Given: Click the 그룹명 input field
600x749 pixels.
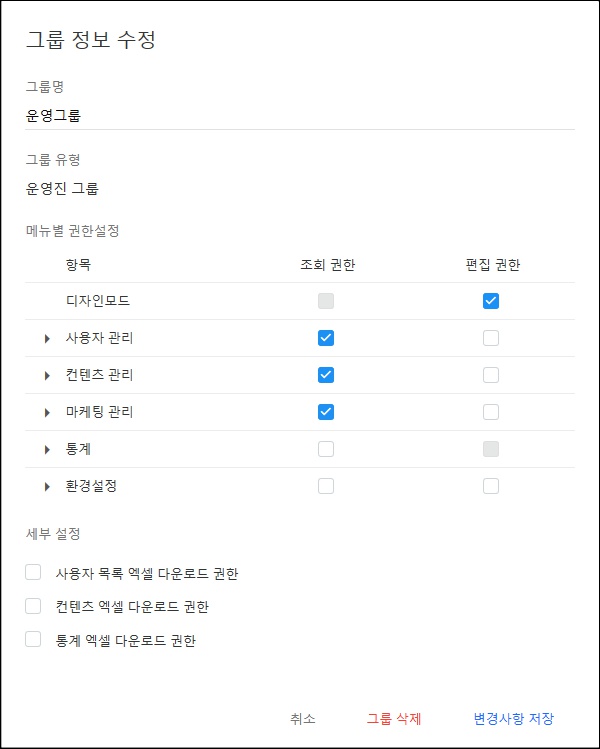Looking at the screenshot, I should pos(300,115).
